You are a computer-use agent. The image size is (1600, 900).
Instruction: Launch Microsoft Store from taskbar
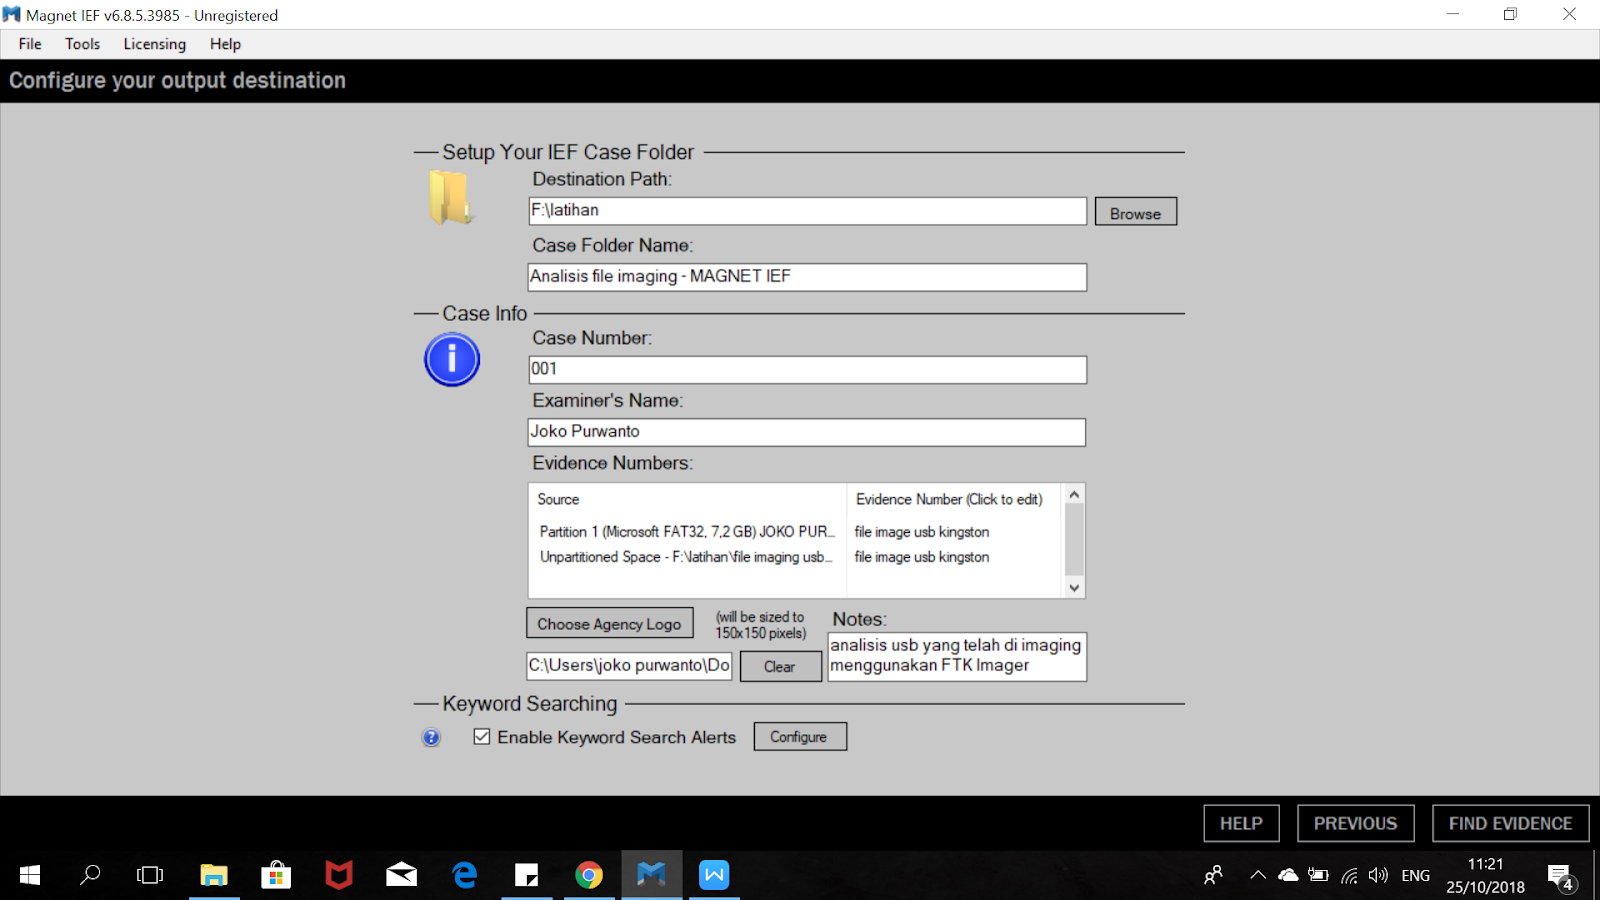coord(276,876)
